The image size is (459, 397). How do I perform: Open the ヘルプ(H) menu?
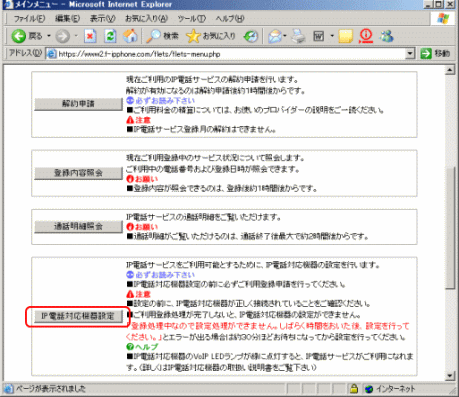pos(230,19)
